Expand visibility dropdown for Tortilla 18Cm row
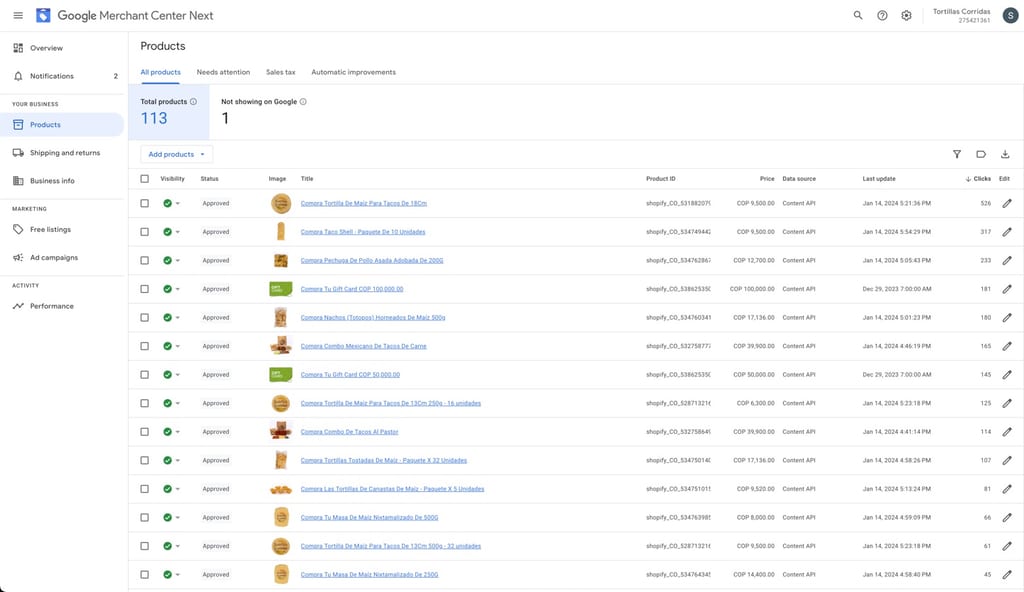 178,203
